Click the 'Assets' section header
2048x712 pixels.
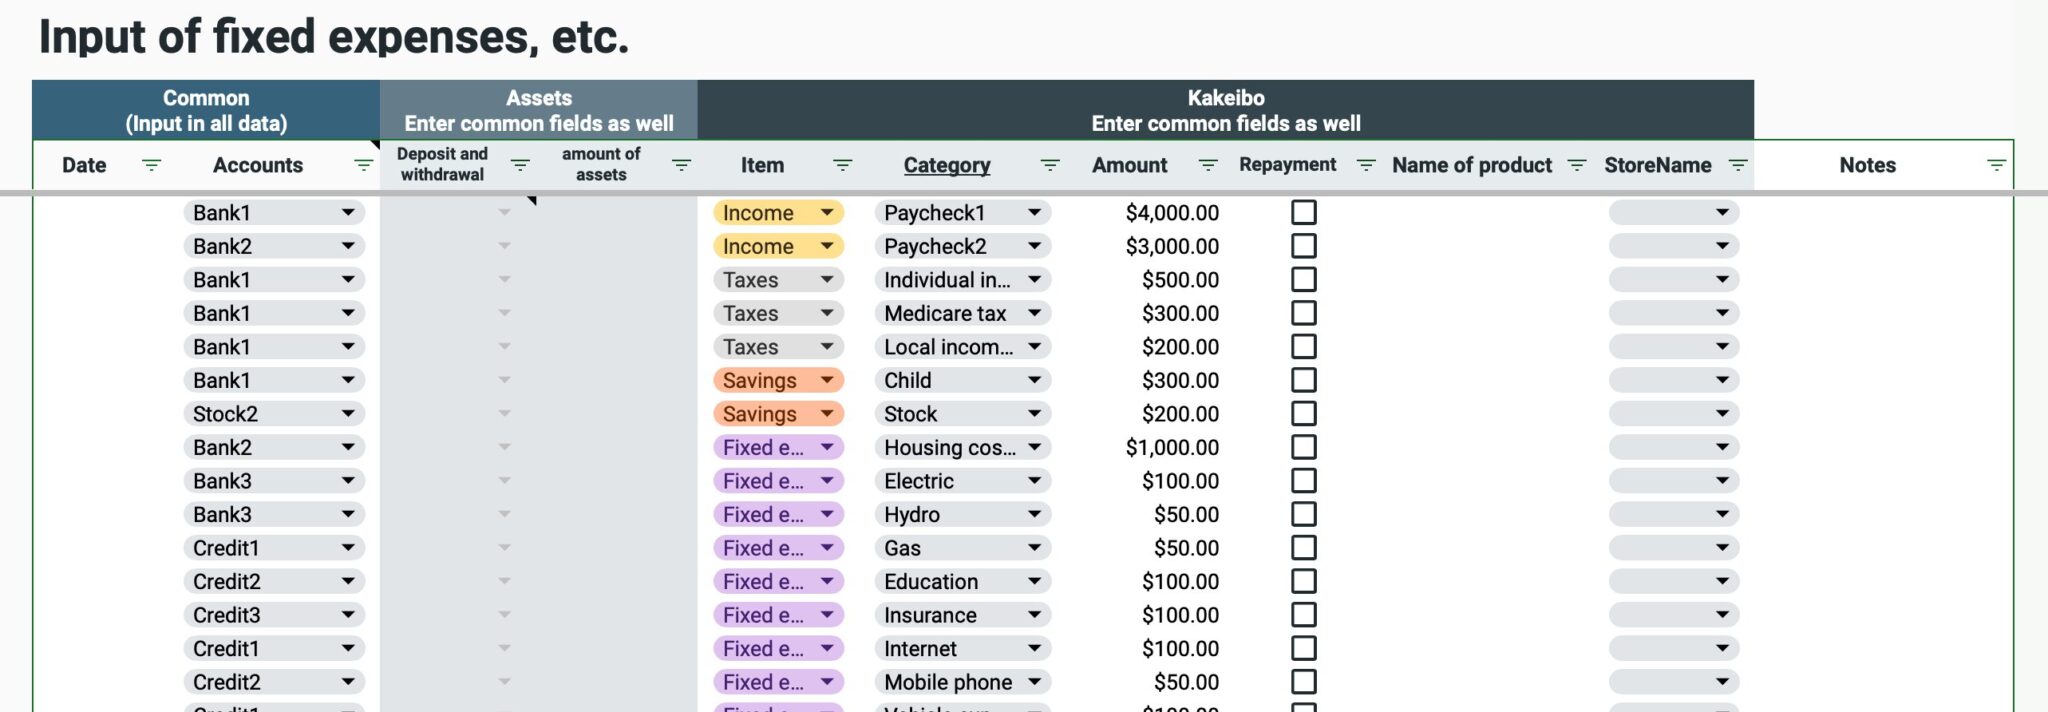coord(538,110)
